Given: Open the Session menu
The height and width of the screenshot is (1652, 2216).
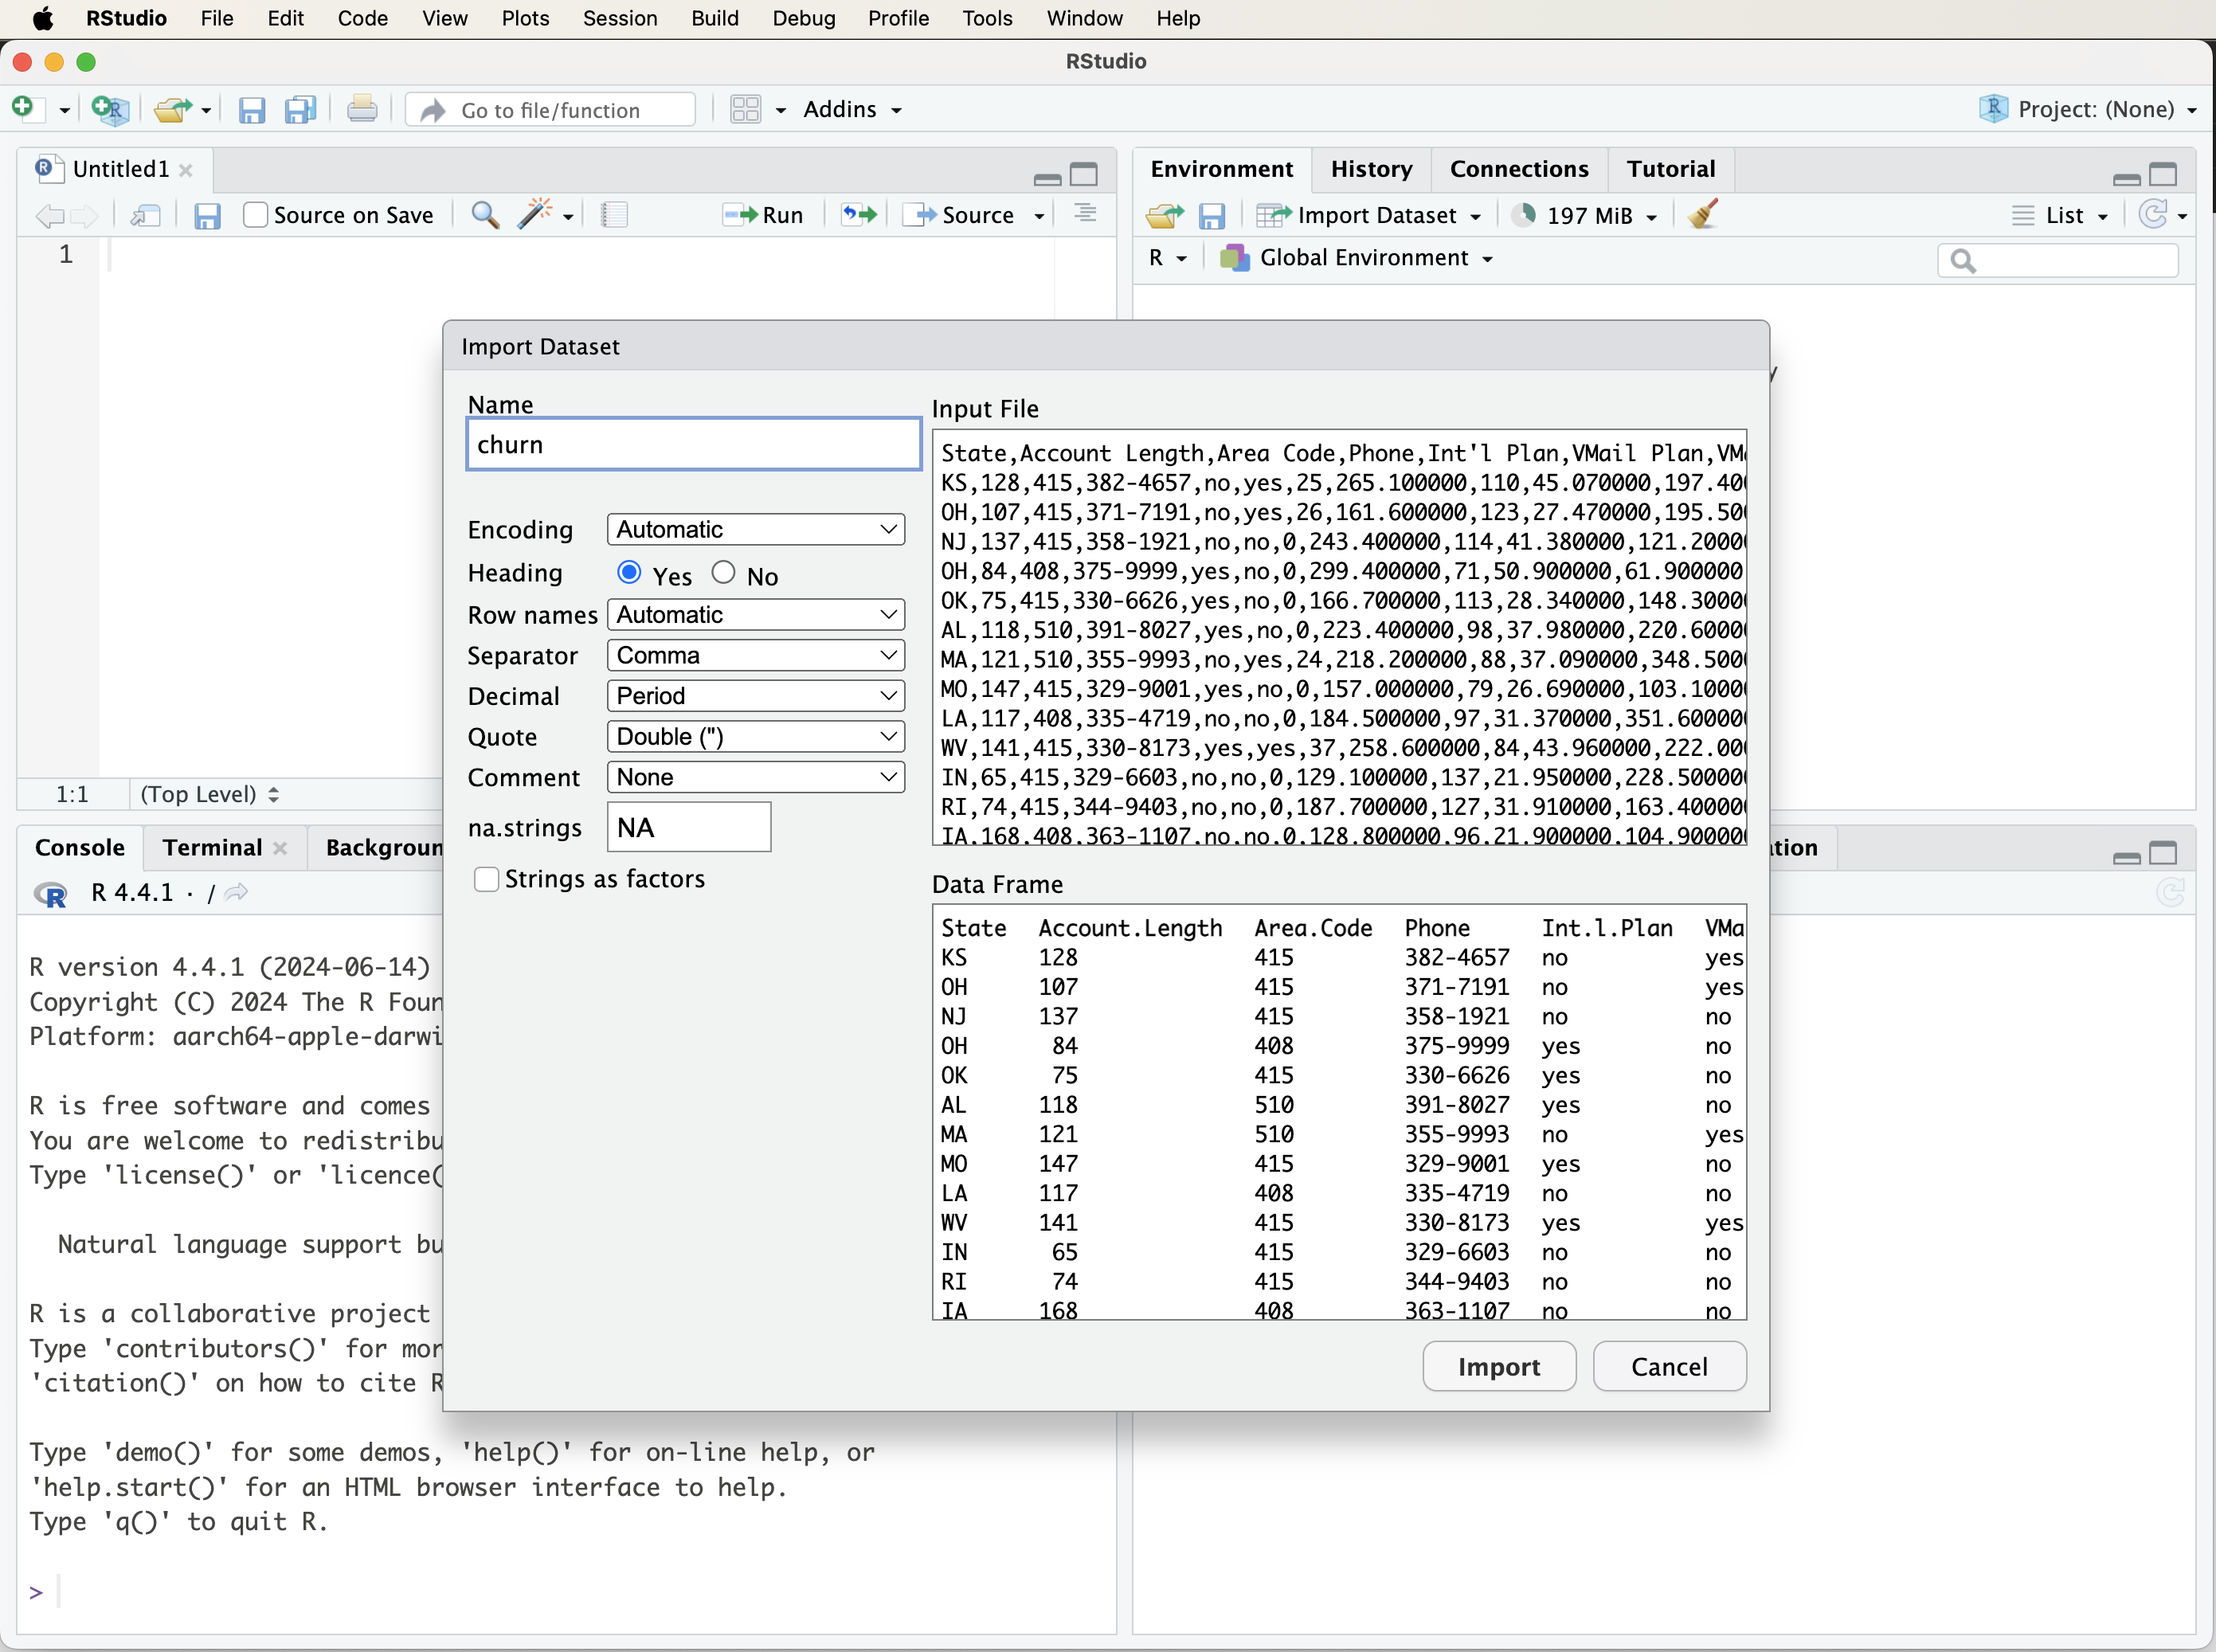Looking at the screenshot, I should coord(619,18).
